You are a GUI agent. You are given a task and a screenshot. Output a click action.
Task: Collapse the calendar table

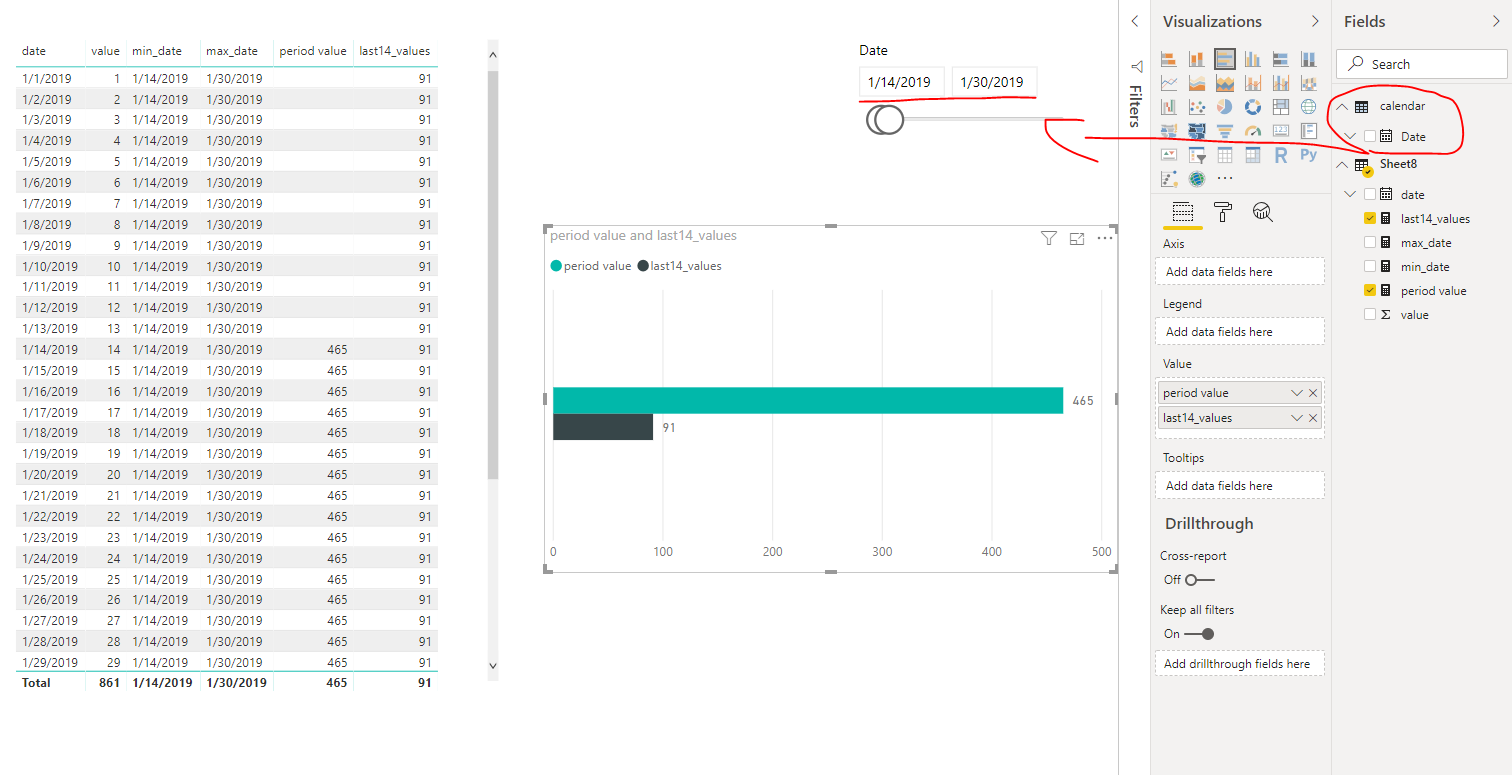[x=1342, y=106]
